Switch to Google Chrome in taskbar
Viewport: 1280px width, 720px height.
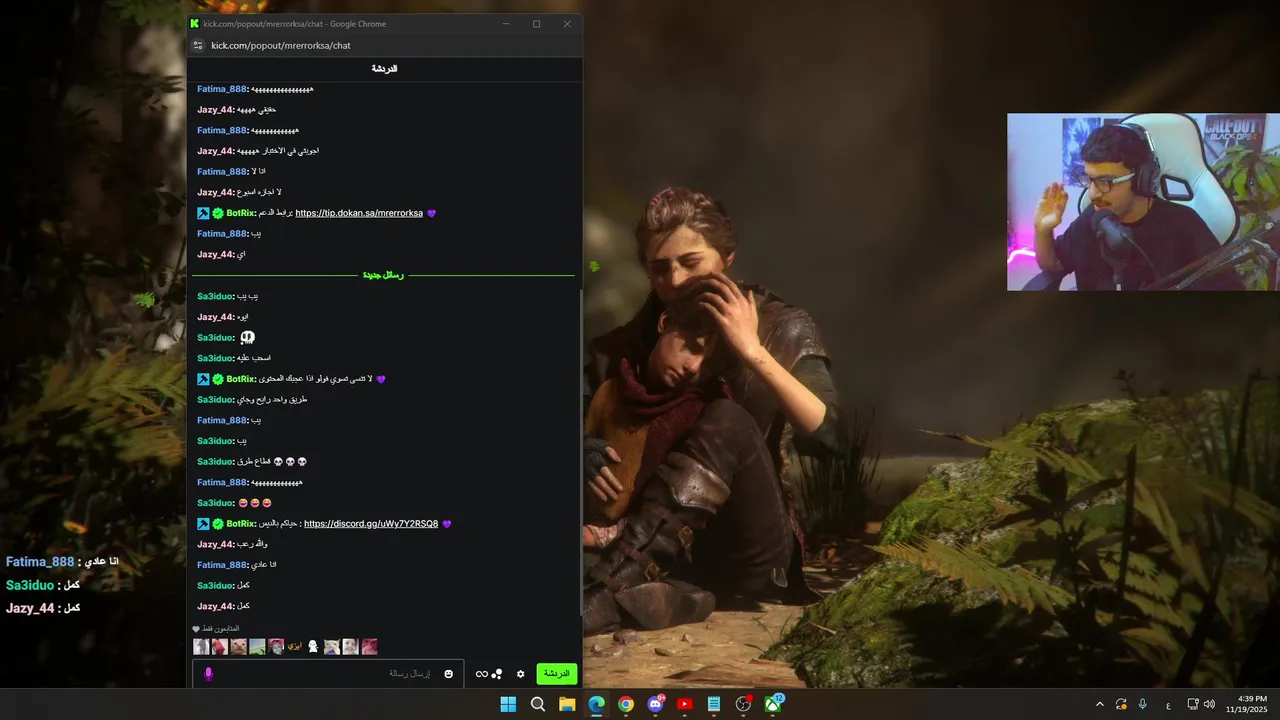[x=626, y=704]
